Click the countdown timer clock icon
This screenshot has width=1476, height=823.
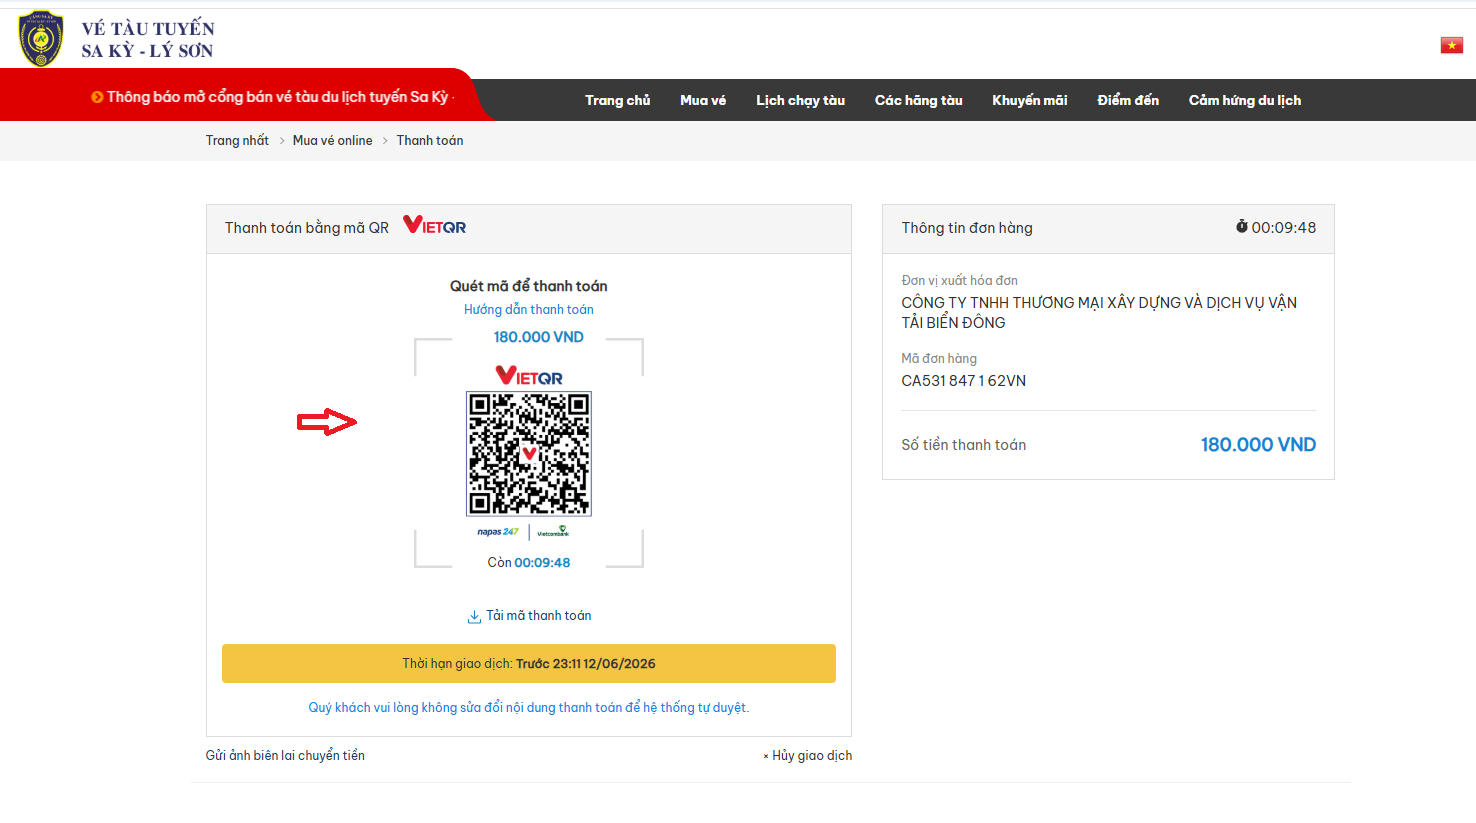[1241, 227]
